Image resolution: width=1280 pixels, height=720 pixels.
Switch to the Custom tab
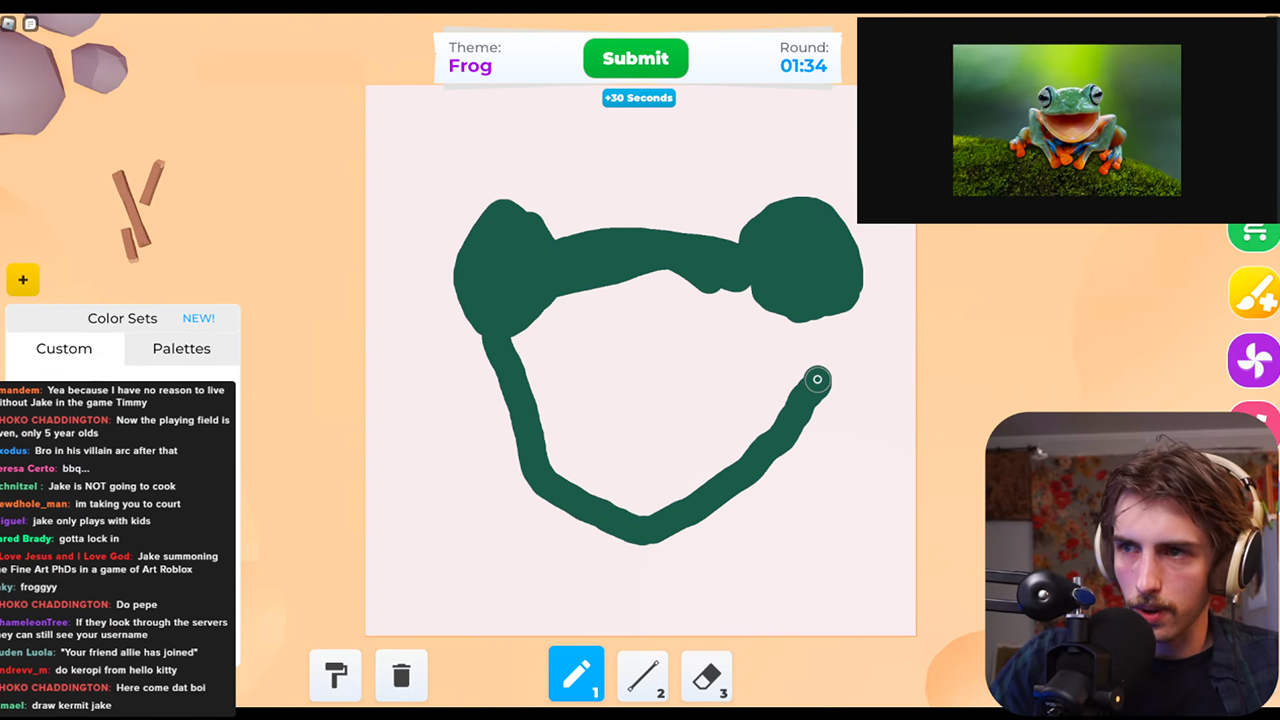(63, 348)
